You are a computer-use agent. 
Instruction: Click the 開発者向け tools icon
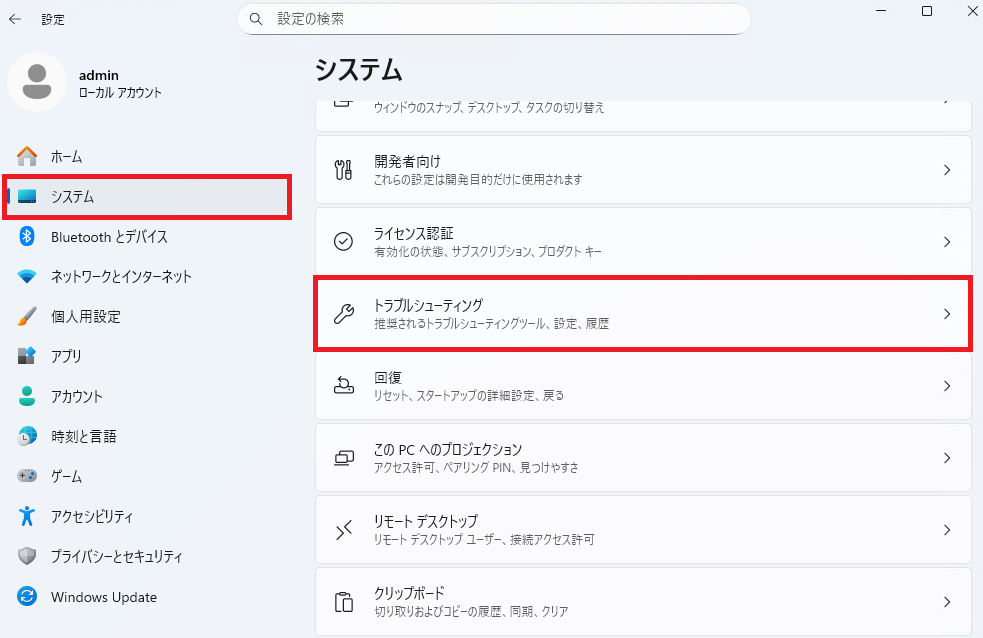click(344, 170)
